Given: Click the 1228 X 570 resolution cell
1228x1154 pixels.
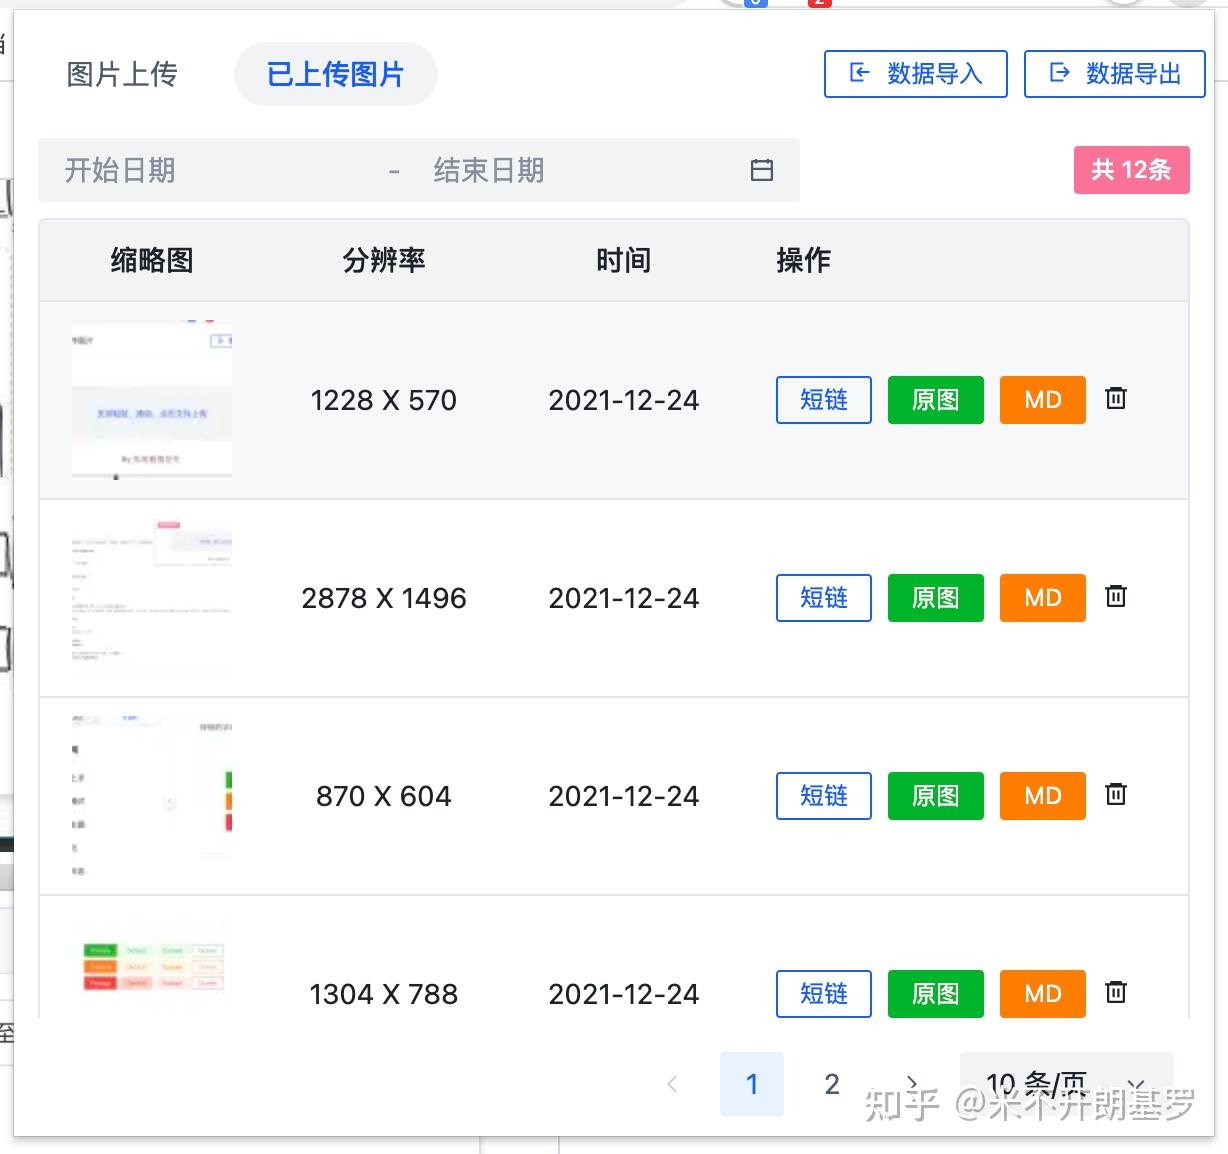Looking at the screenshot, I should pyautogui.click(x=384, y=400).
